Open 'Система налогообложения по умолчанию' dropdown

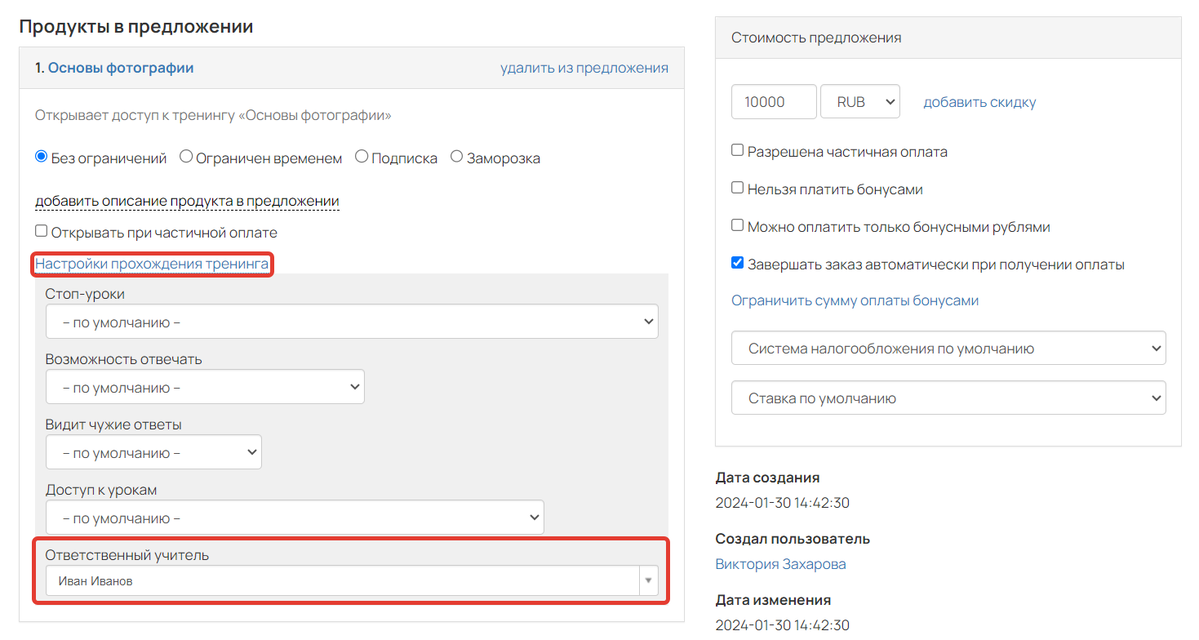pos(948,349)
